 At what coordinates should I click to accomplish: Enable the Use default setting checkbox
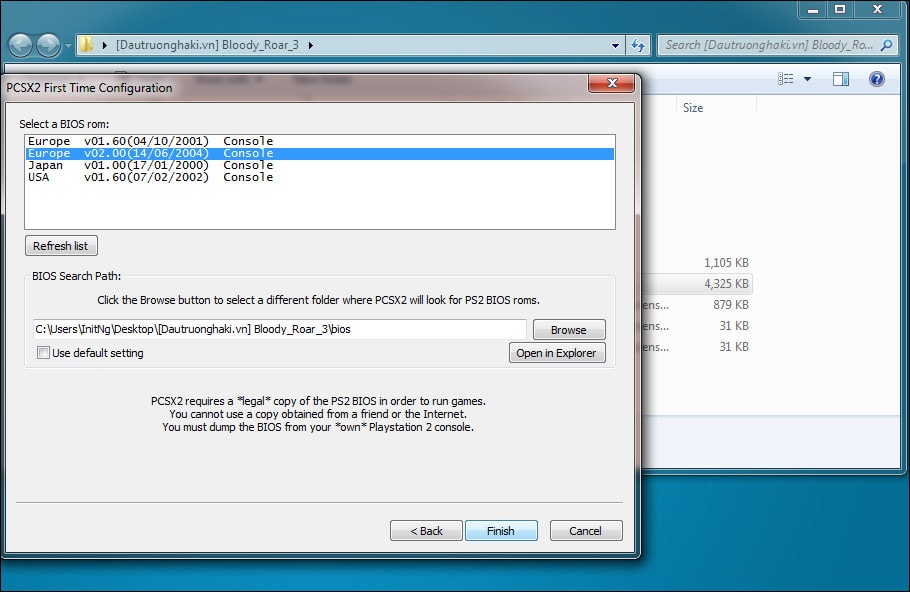pyautogui.click(x=43, y=353)
